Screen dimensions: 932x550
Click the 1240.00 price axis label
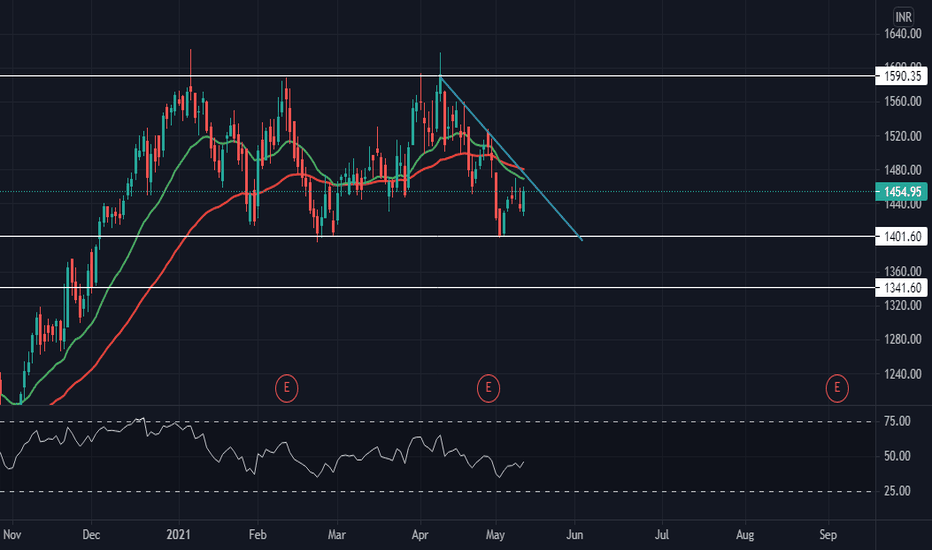pos(902,374)
